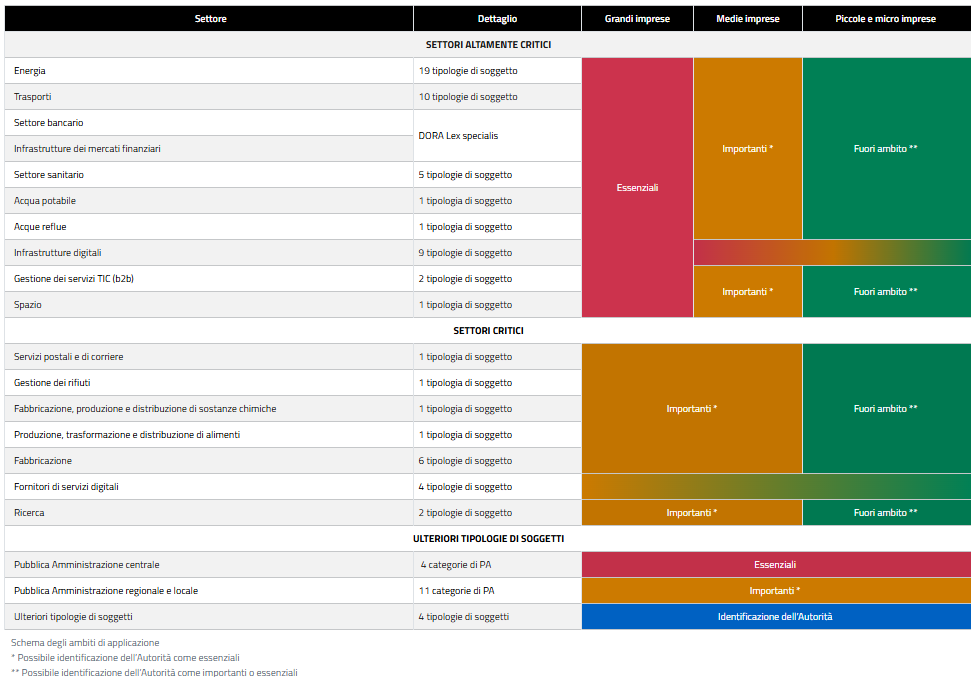Screen dimensions: 971x677
Task: Select the Energia sector row
Action: coord(30,71)
